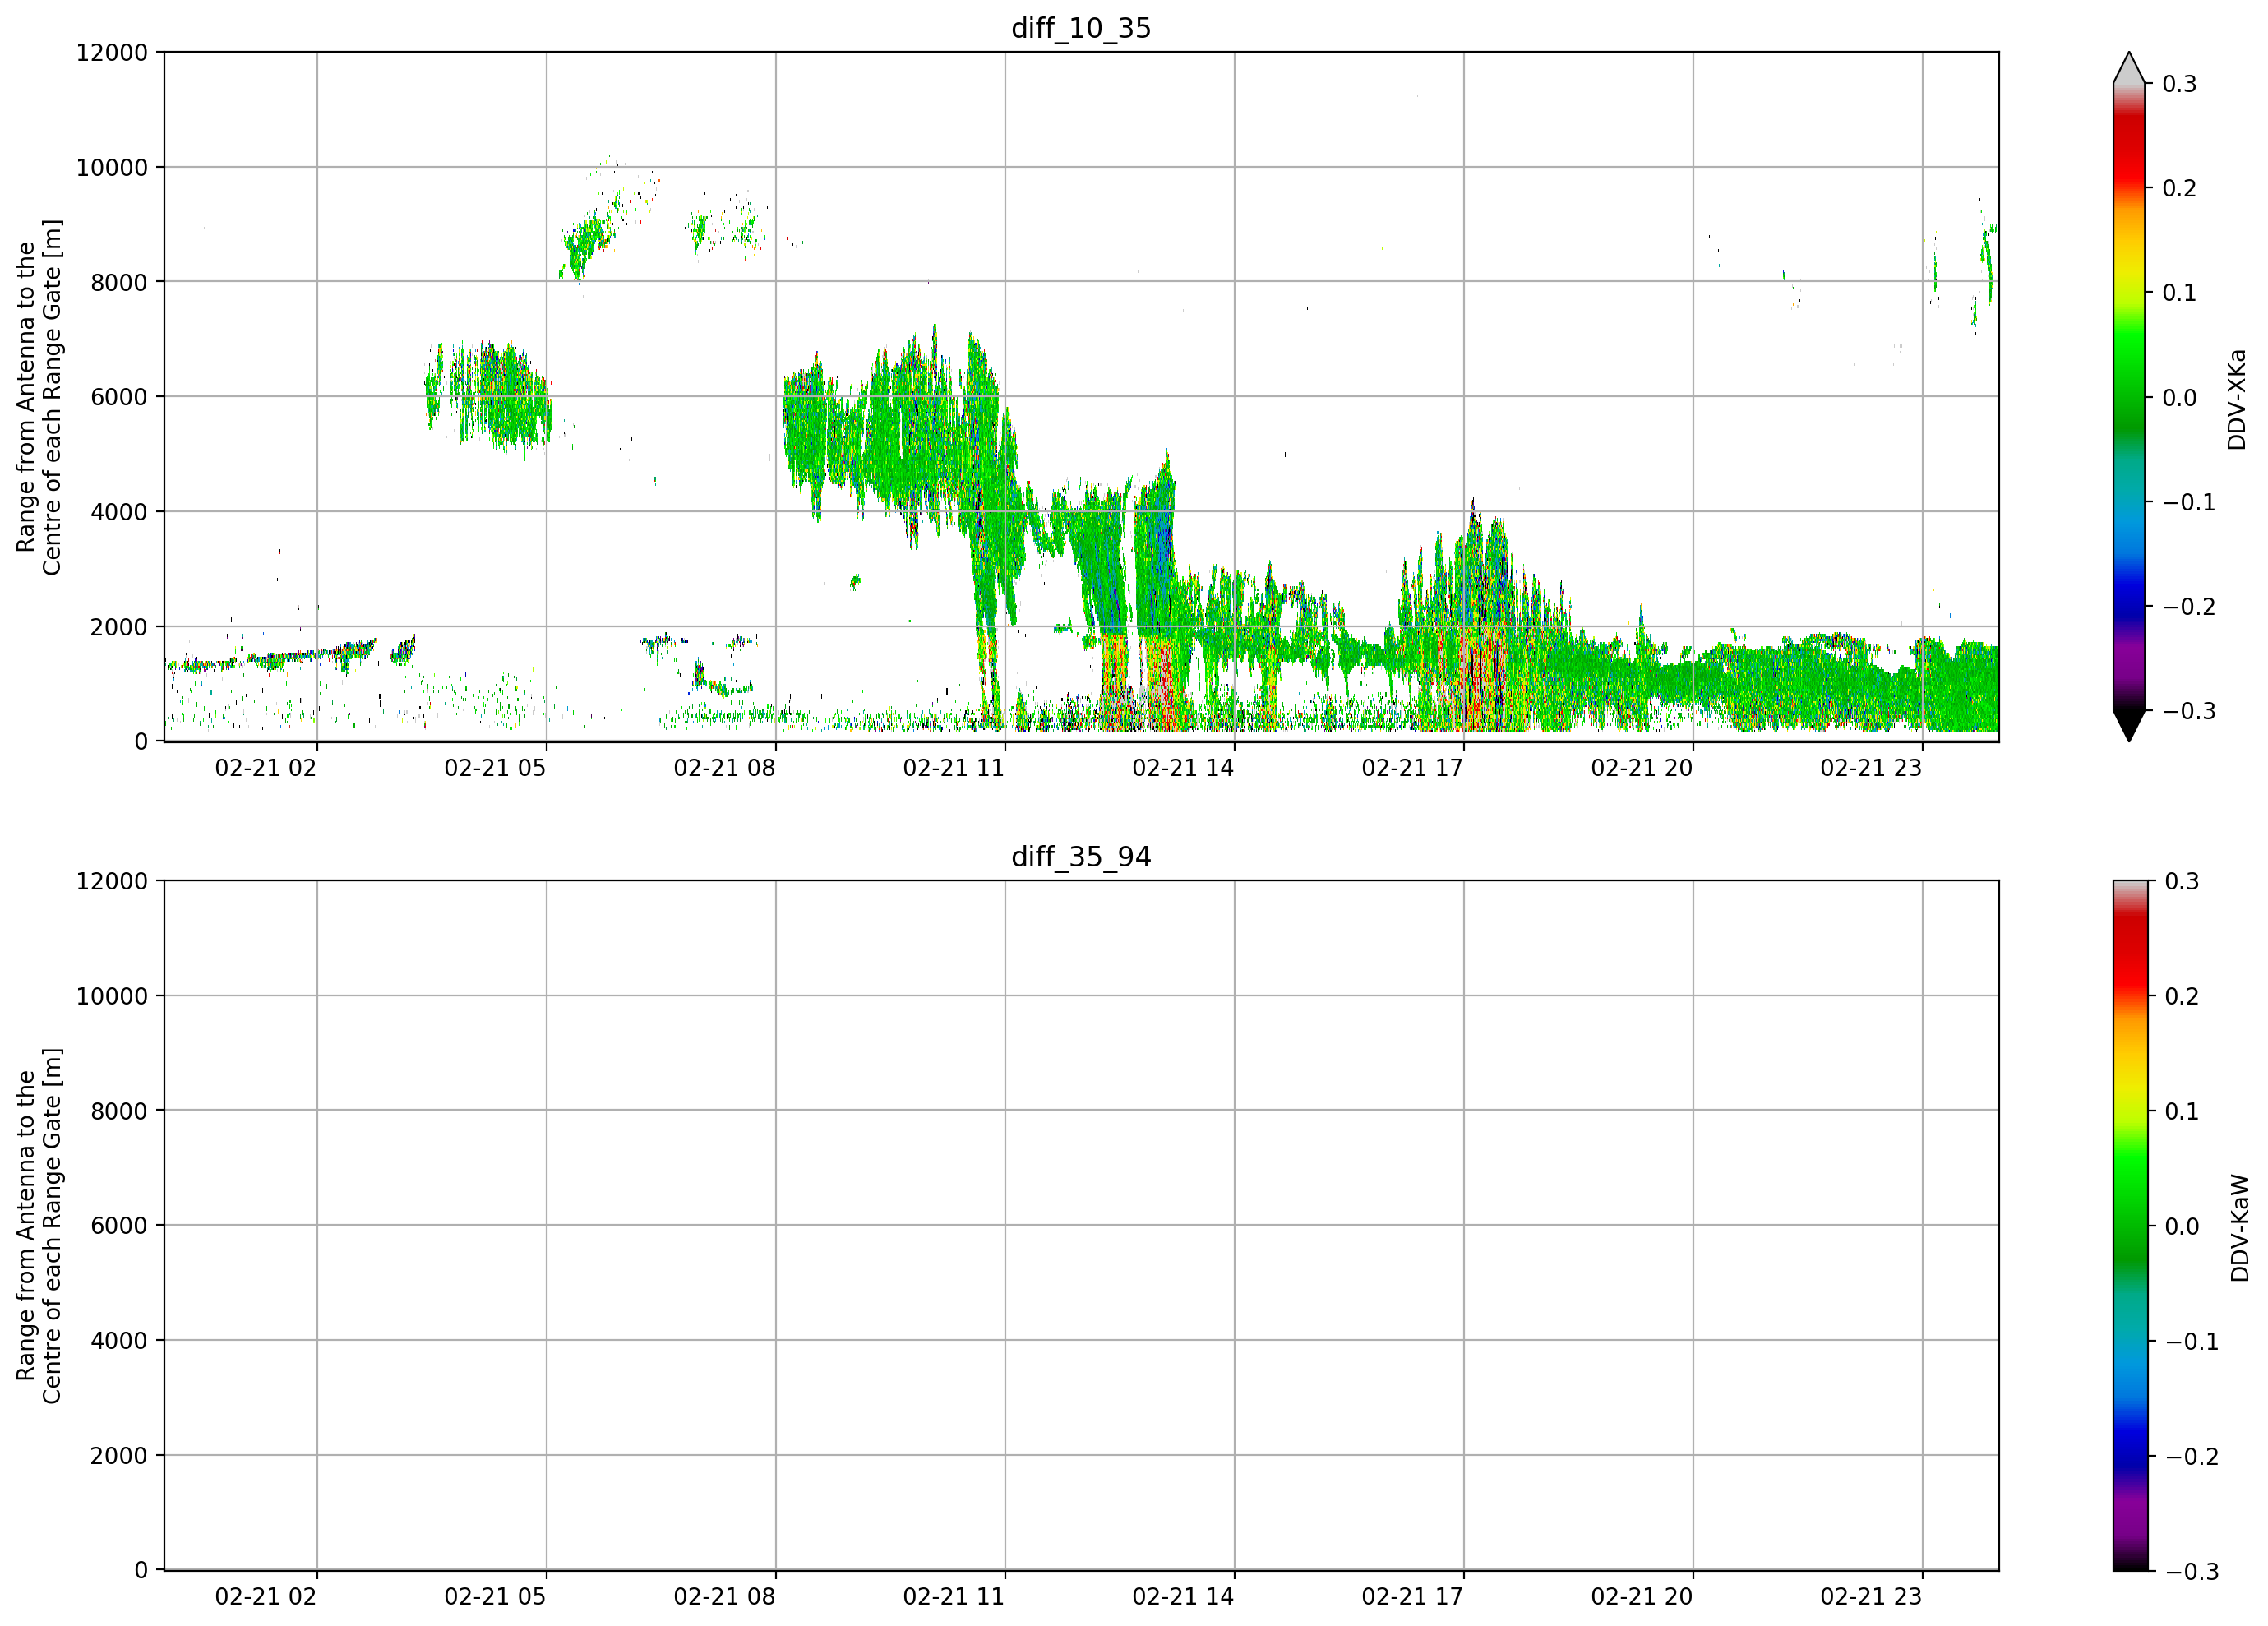Image resolution: width=2268 pixels, height=1626 pixels.
Task: Click the 10000 tick on diff_35_94 y-axis
Action: [112, 996]
